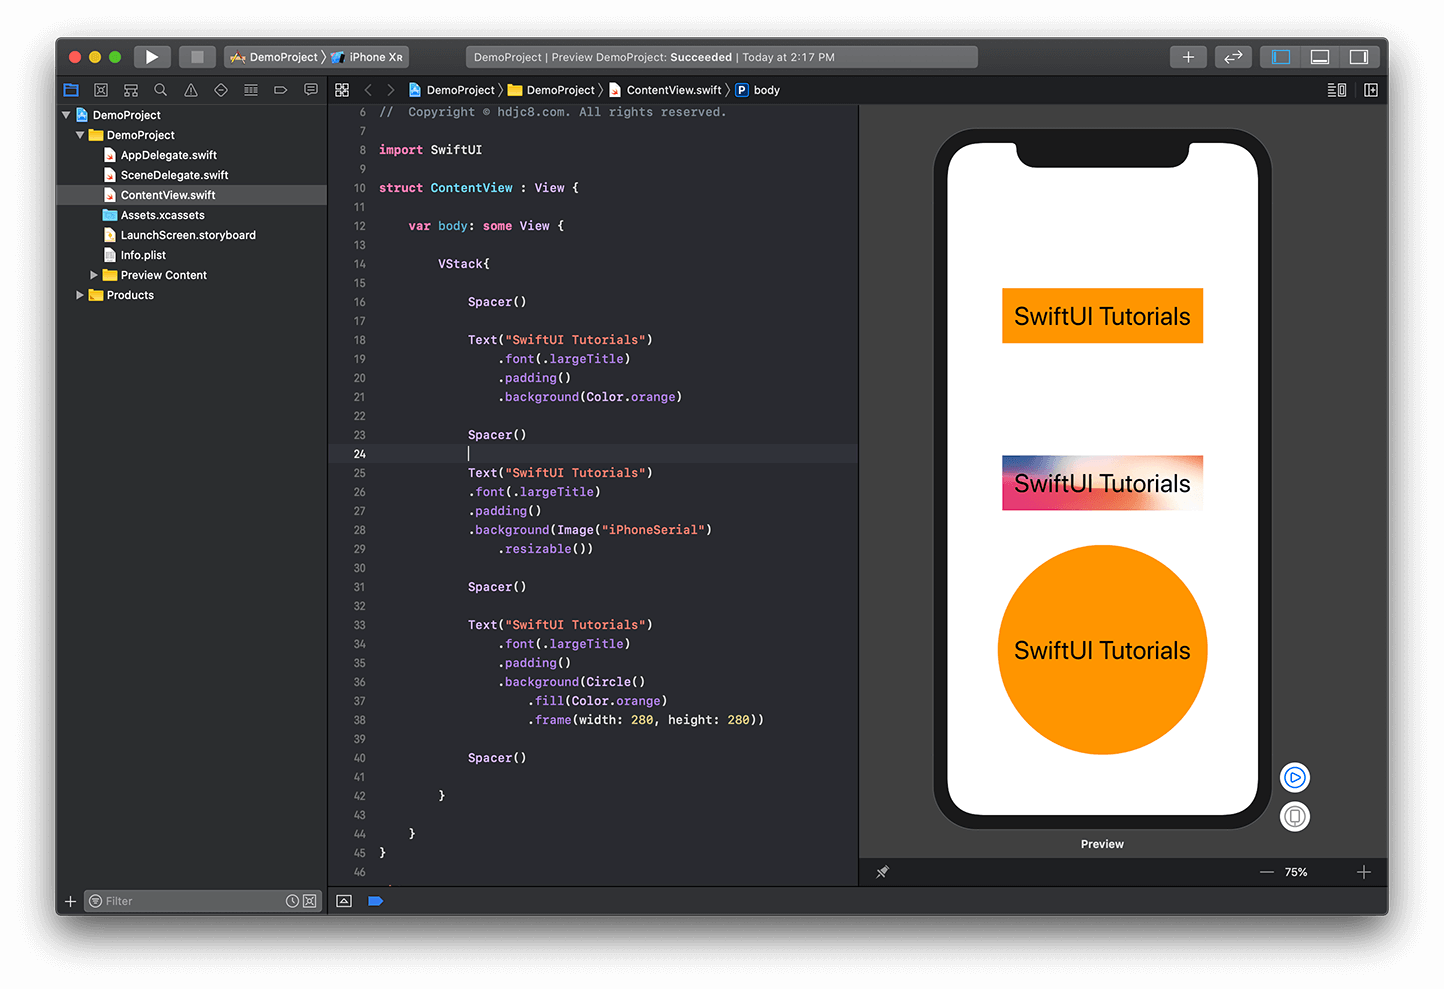The image size is (1444, 989).
Task: Click the blue breakpoint activation icon
Action: pos(375,901)
